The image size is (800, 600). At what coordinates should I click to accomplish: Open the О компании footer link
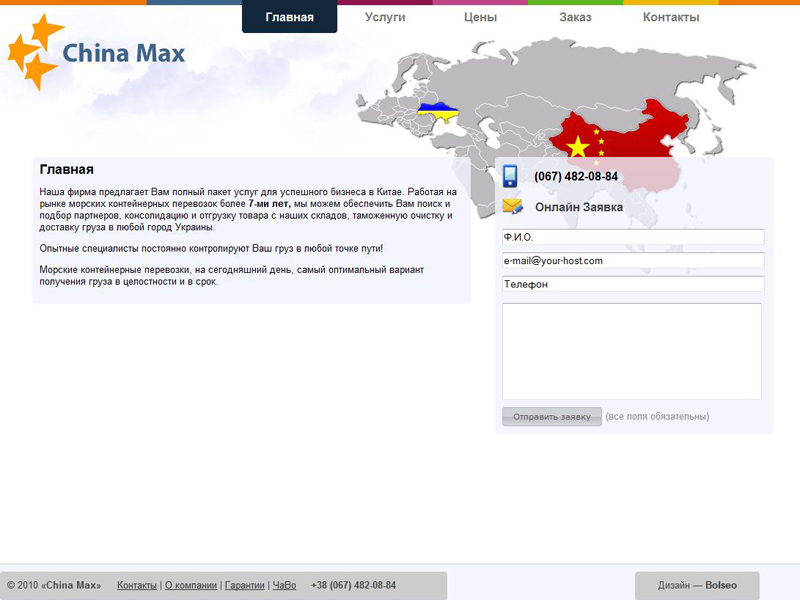click(x=191, y=585)
